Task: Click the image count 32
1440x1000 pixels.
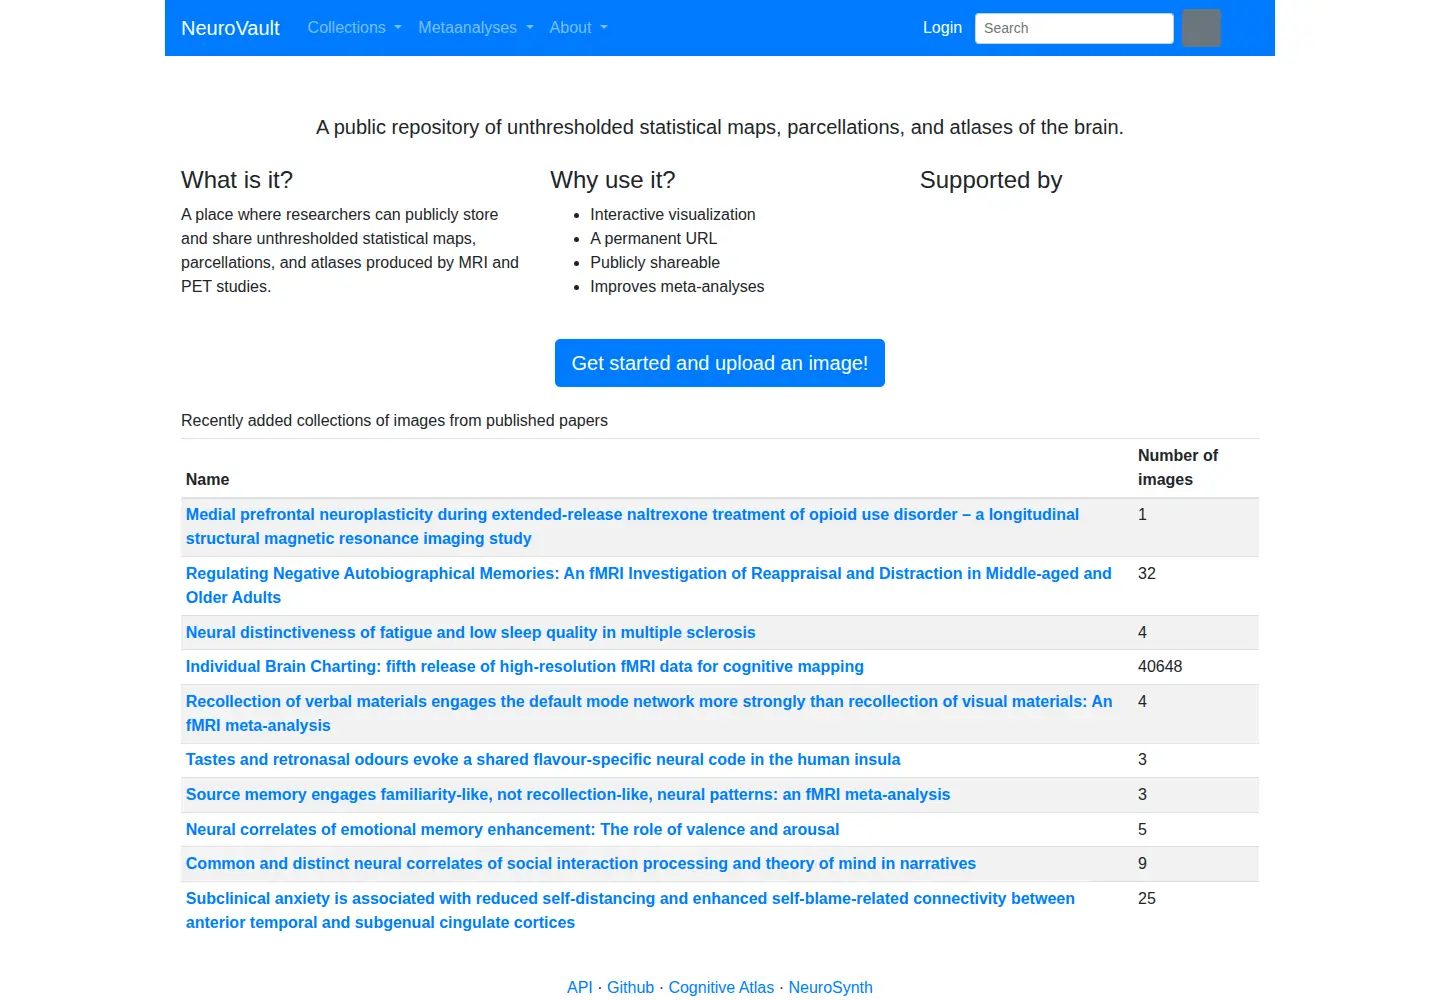Action: coord(1147,574)
